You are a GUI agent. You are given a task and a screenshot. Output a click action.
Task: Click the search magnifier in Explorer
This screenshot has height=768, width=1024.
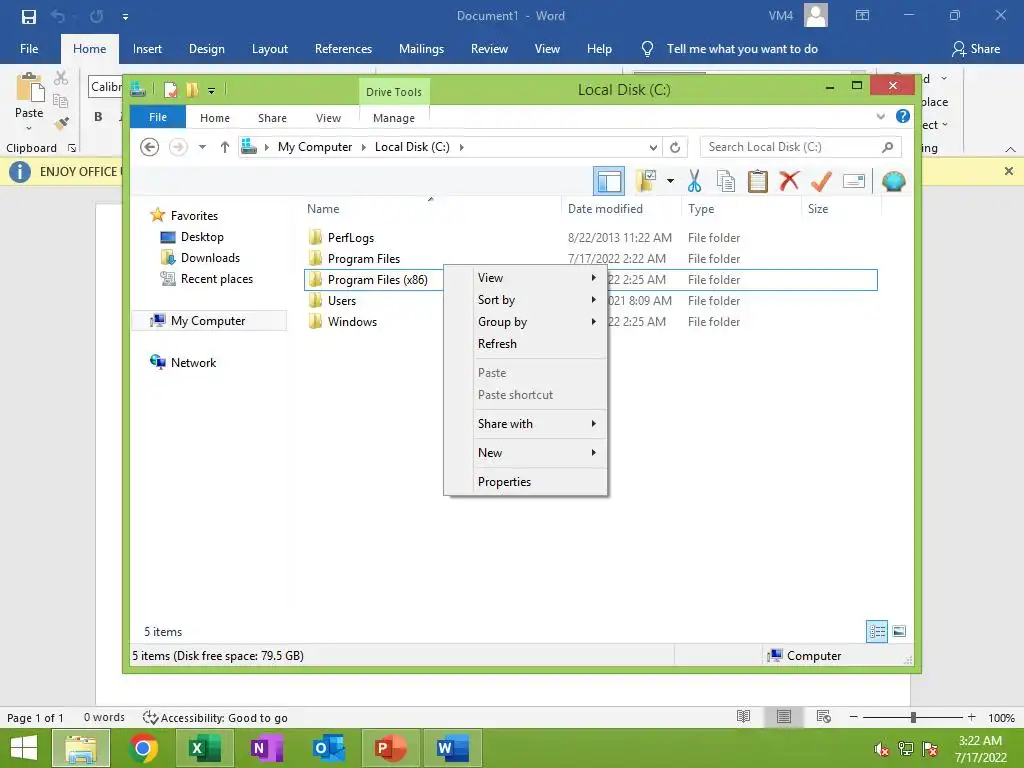[x=887, y=147]
